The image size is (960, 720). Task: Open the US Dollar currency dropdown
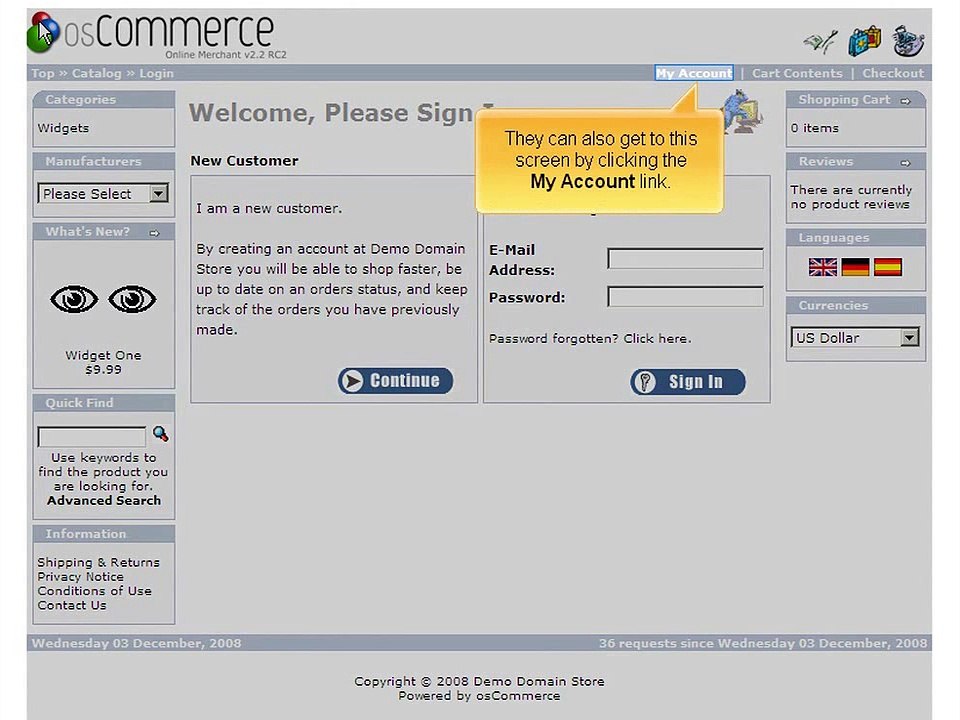(x=855, y=337)
